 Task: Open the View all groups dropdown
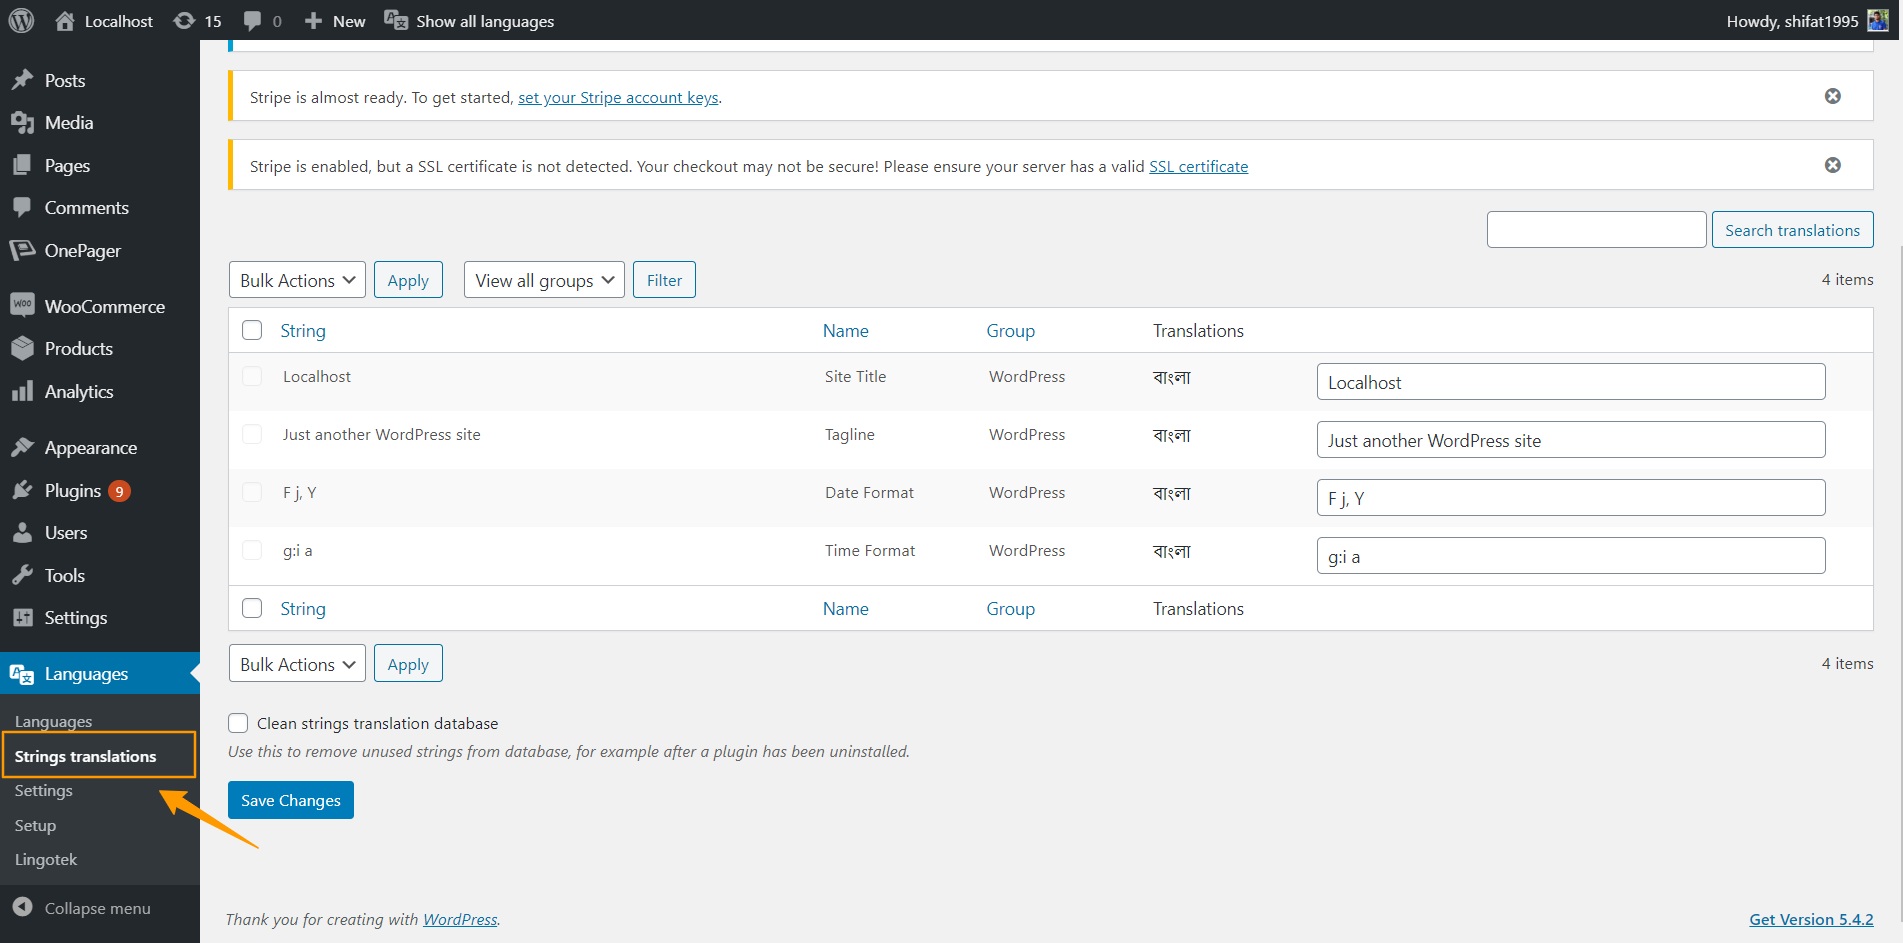point(544,280)
